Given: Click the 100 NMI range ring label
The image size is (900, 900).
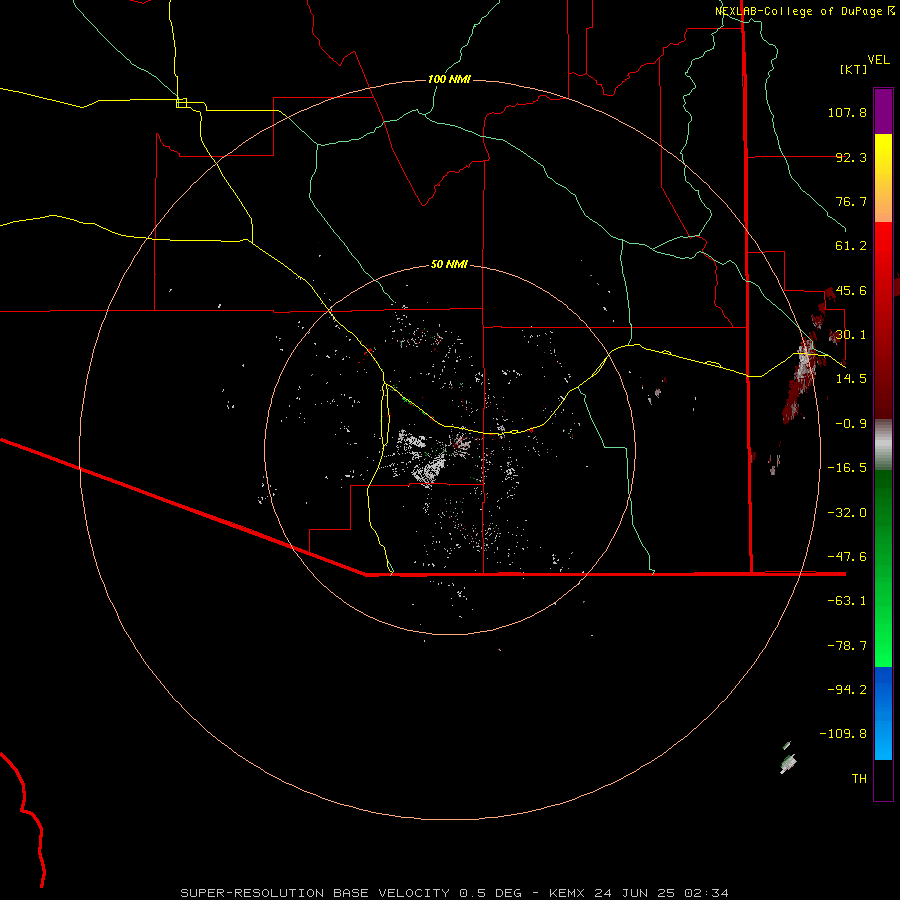Looking at the screenshot, I should pos(449,79).
